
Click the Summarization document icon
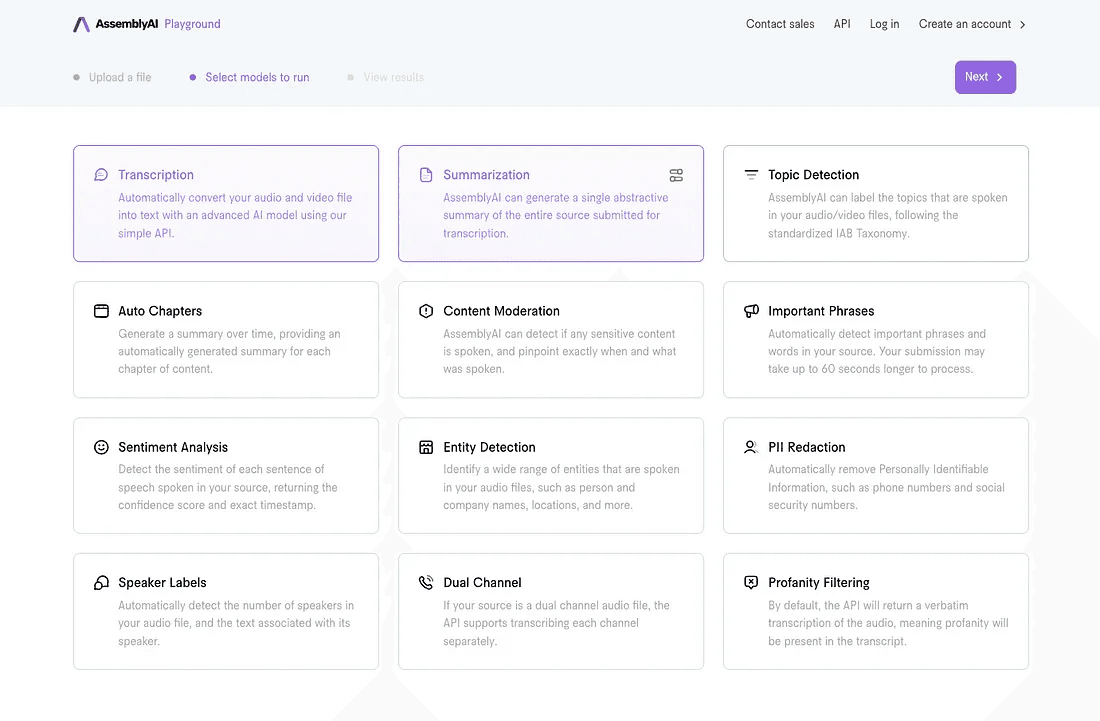tap(426, 175)
